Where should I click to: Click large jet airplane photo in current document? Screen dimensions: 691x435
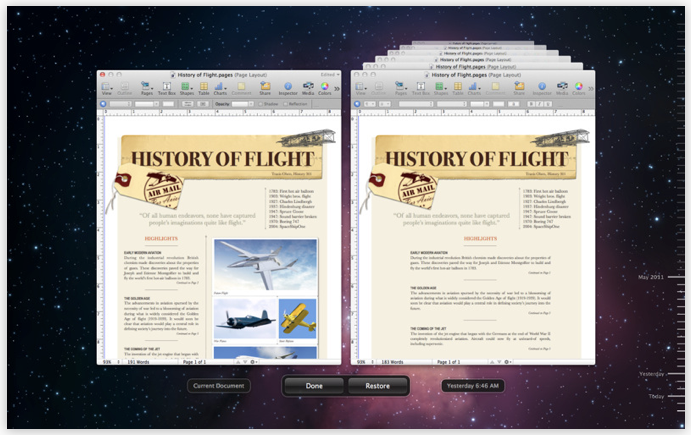265,265
